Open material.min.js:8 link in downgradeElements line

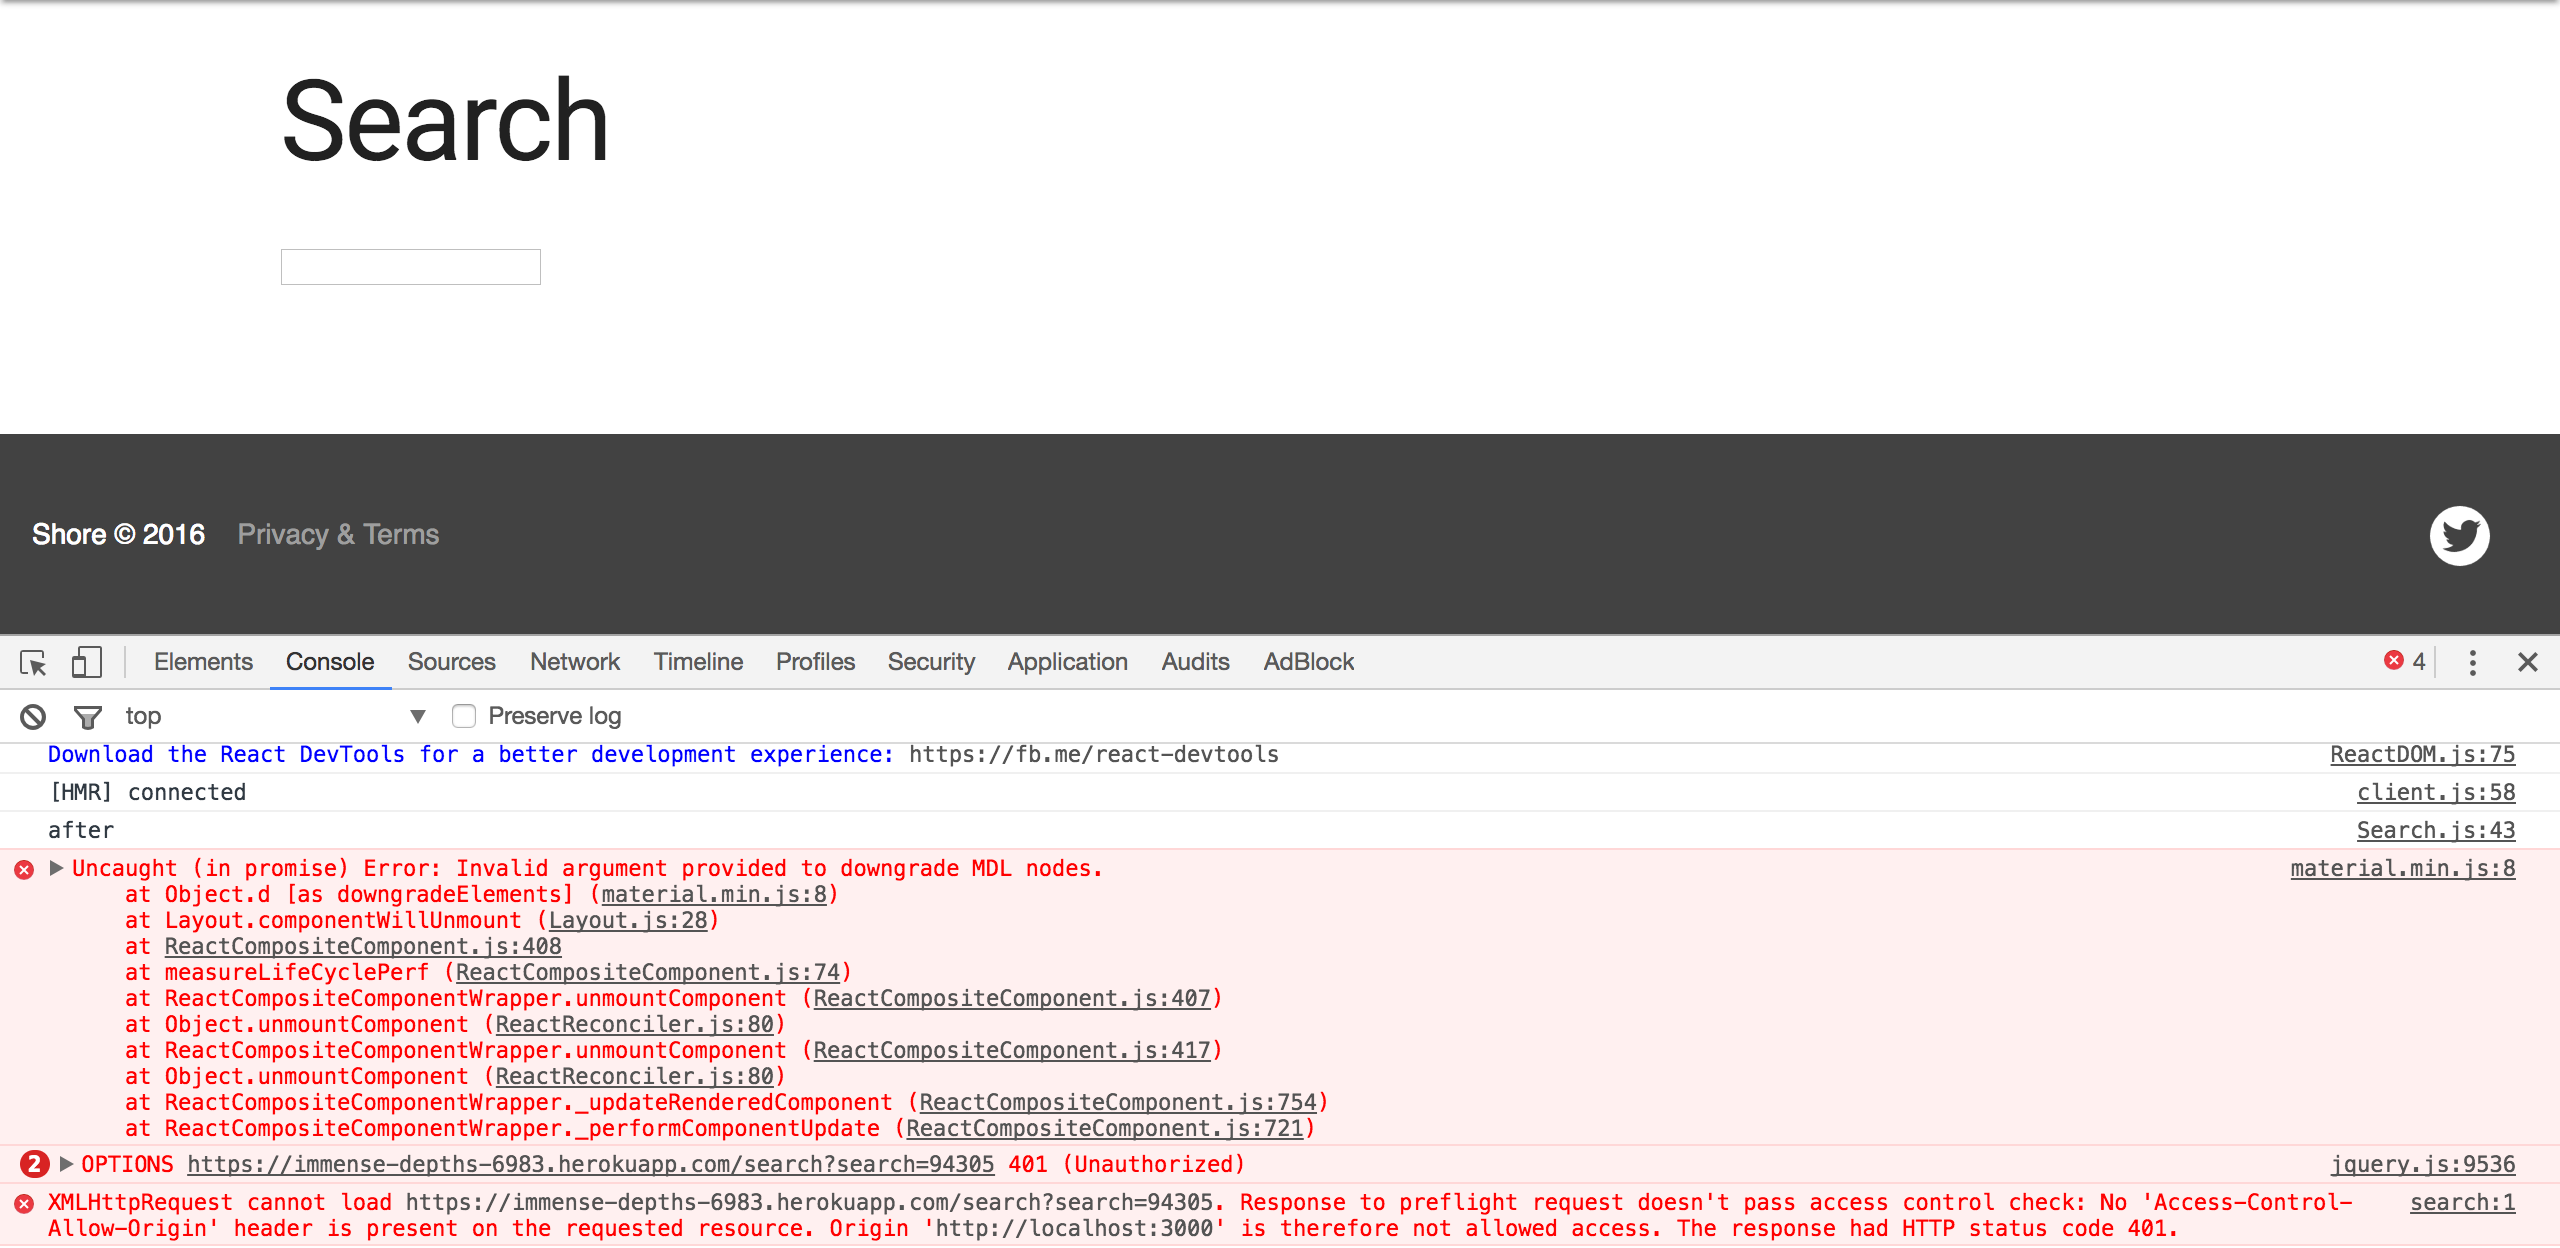[714, 894]
